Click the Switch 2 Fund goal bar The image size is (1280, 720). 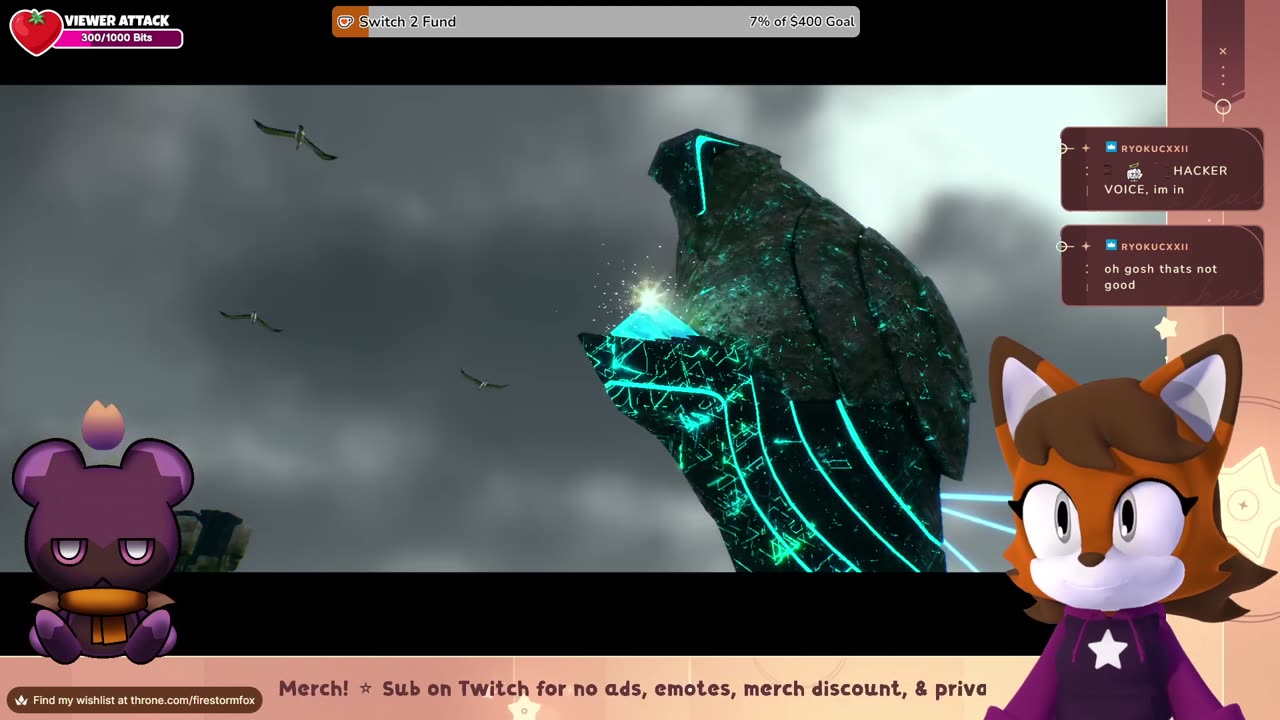point(596,21)
